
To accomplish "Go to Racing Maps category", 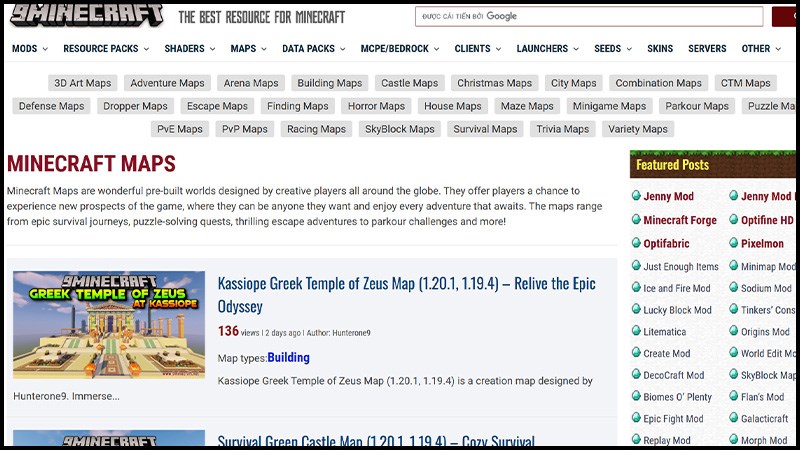I will [316, 129].
